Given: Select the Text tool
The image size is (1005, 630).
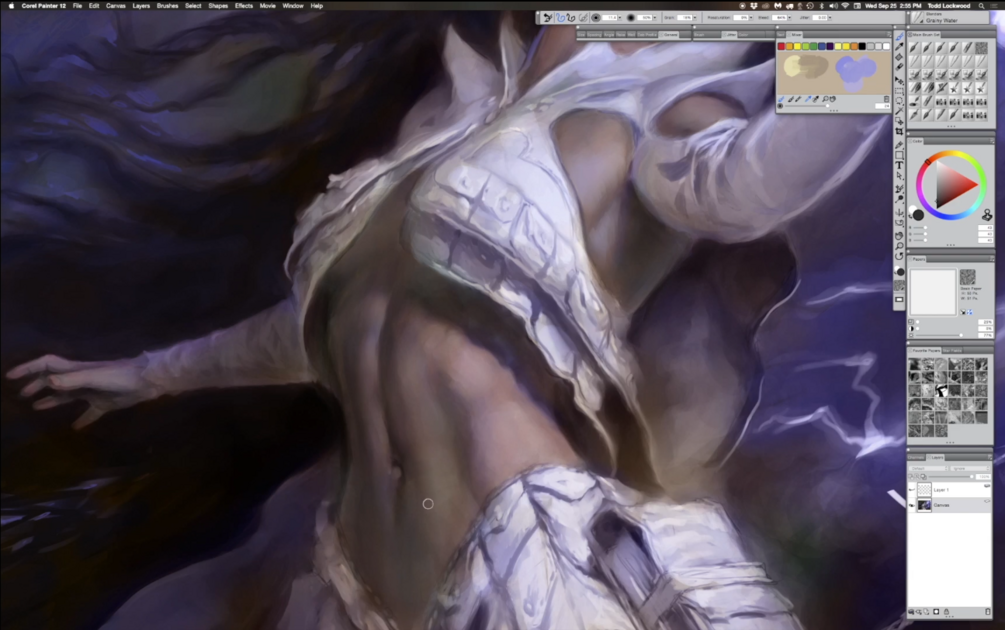Looking at the screenshot, I should pyautogui.click(x=899, y=165).
